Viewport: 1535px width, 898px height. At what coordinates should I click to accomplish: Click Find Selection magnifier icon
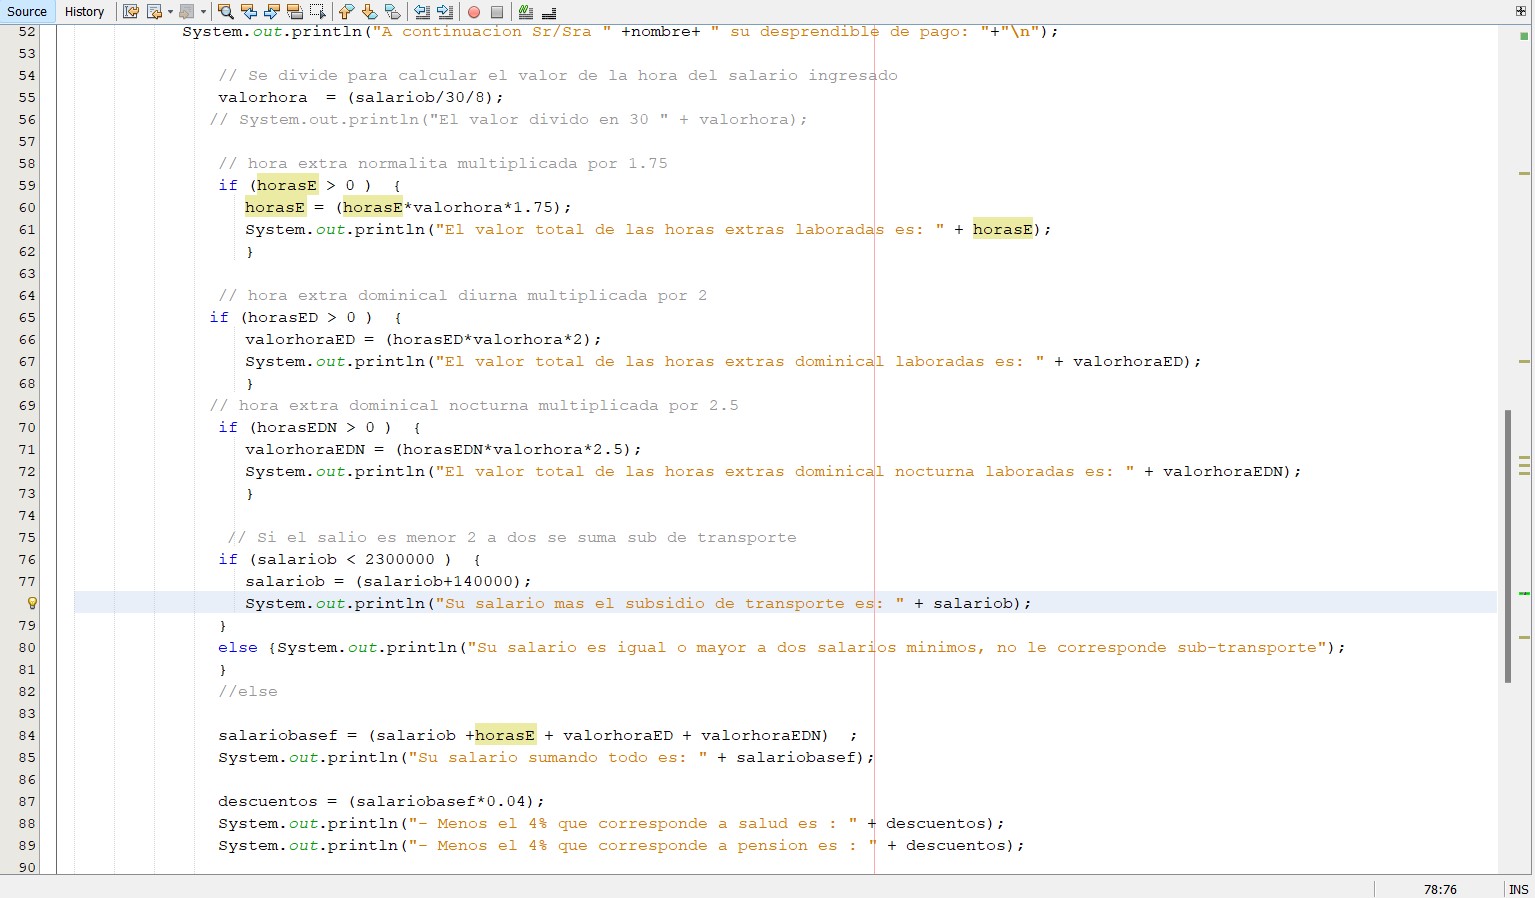point(226,12)
